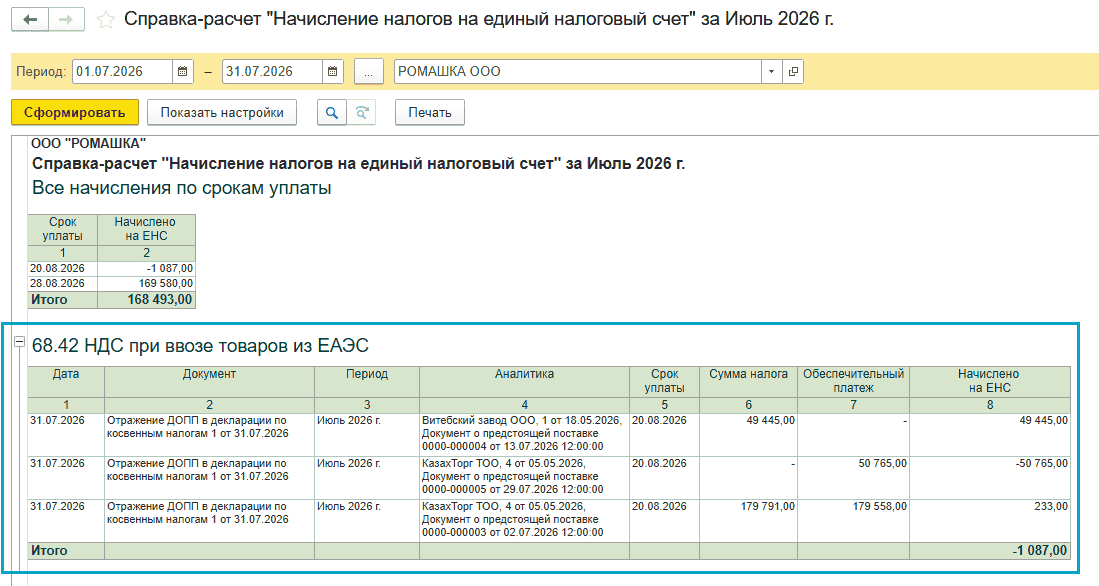
Task: Select the bottom Итого -1 087,00 cell
Action: [990, 551]
